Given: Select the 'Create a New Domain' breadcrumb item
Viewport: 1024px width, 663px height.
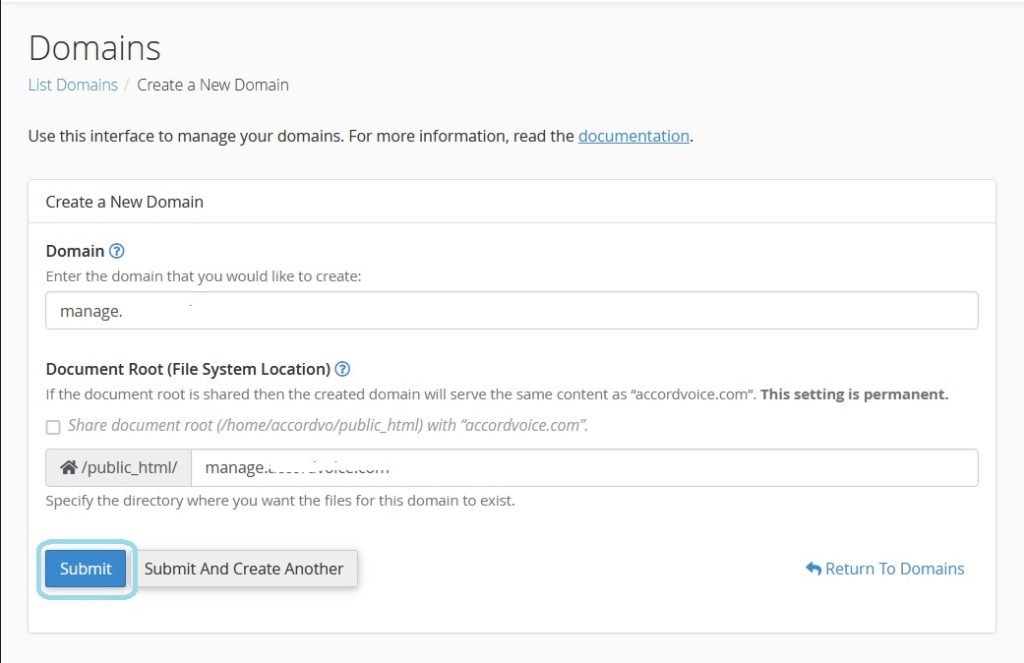Looking at the screenshot, I should coord(213,85).
